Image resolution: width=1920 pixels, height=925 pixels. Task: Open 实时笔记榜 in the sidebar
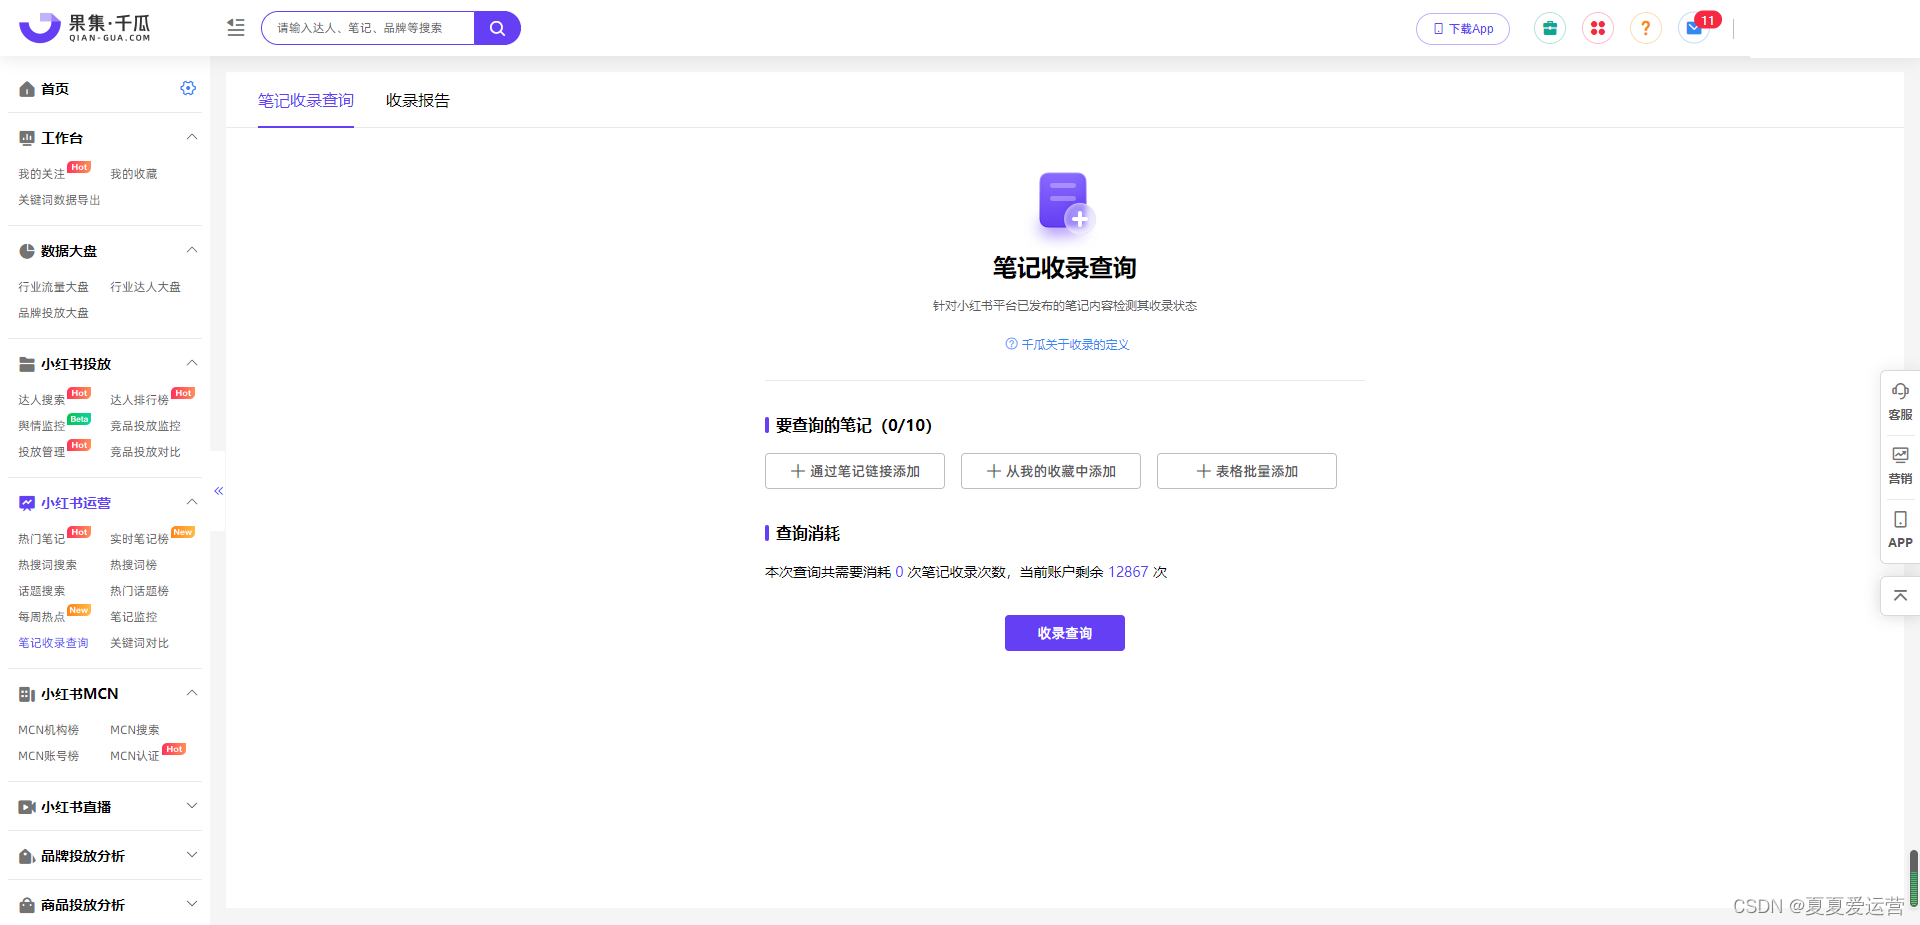tap(139, 539)
